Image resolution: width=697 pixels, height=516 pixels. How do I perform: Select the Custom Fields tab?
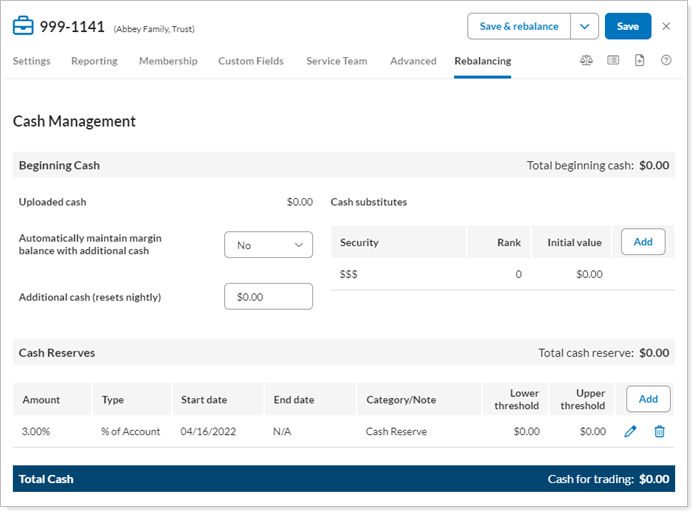pyautogui.click(x=251, y=61)
